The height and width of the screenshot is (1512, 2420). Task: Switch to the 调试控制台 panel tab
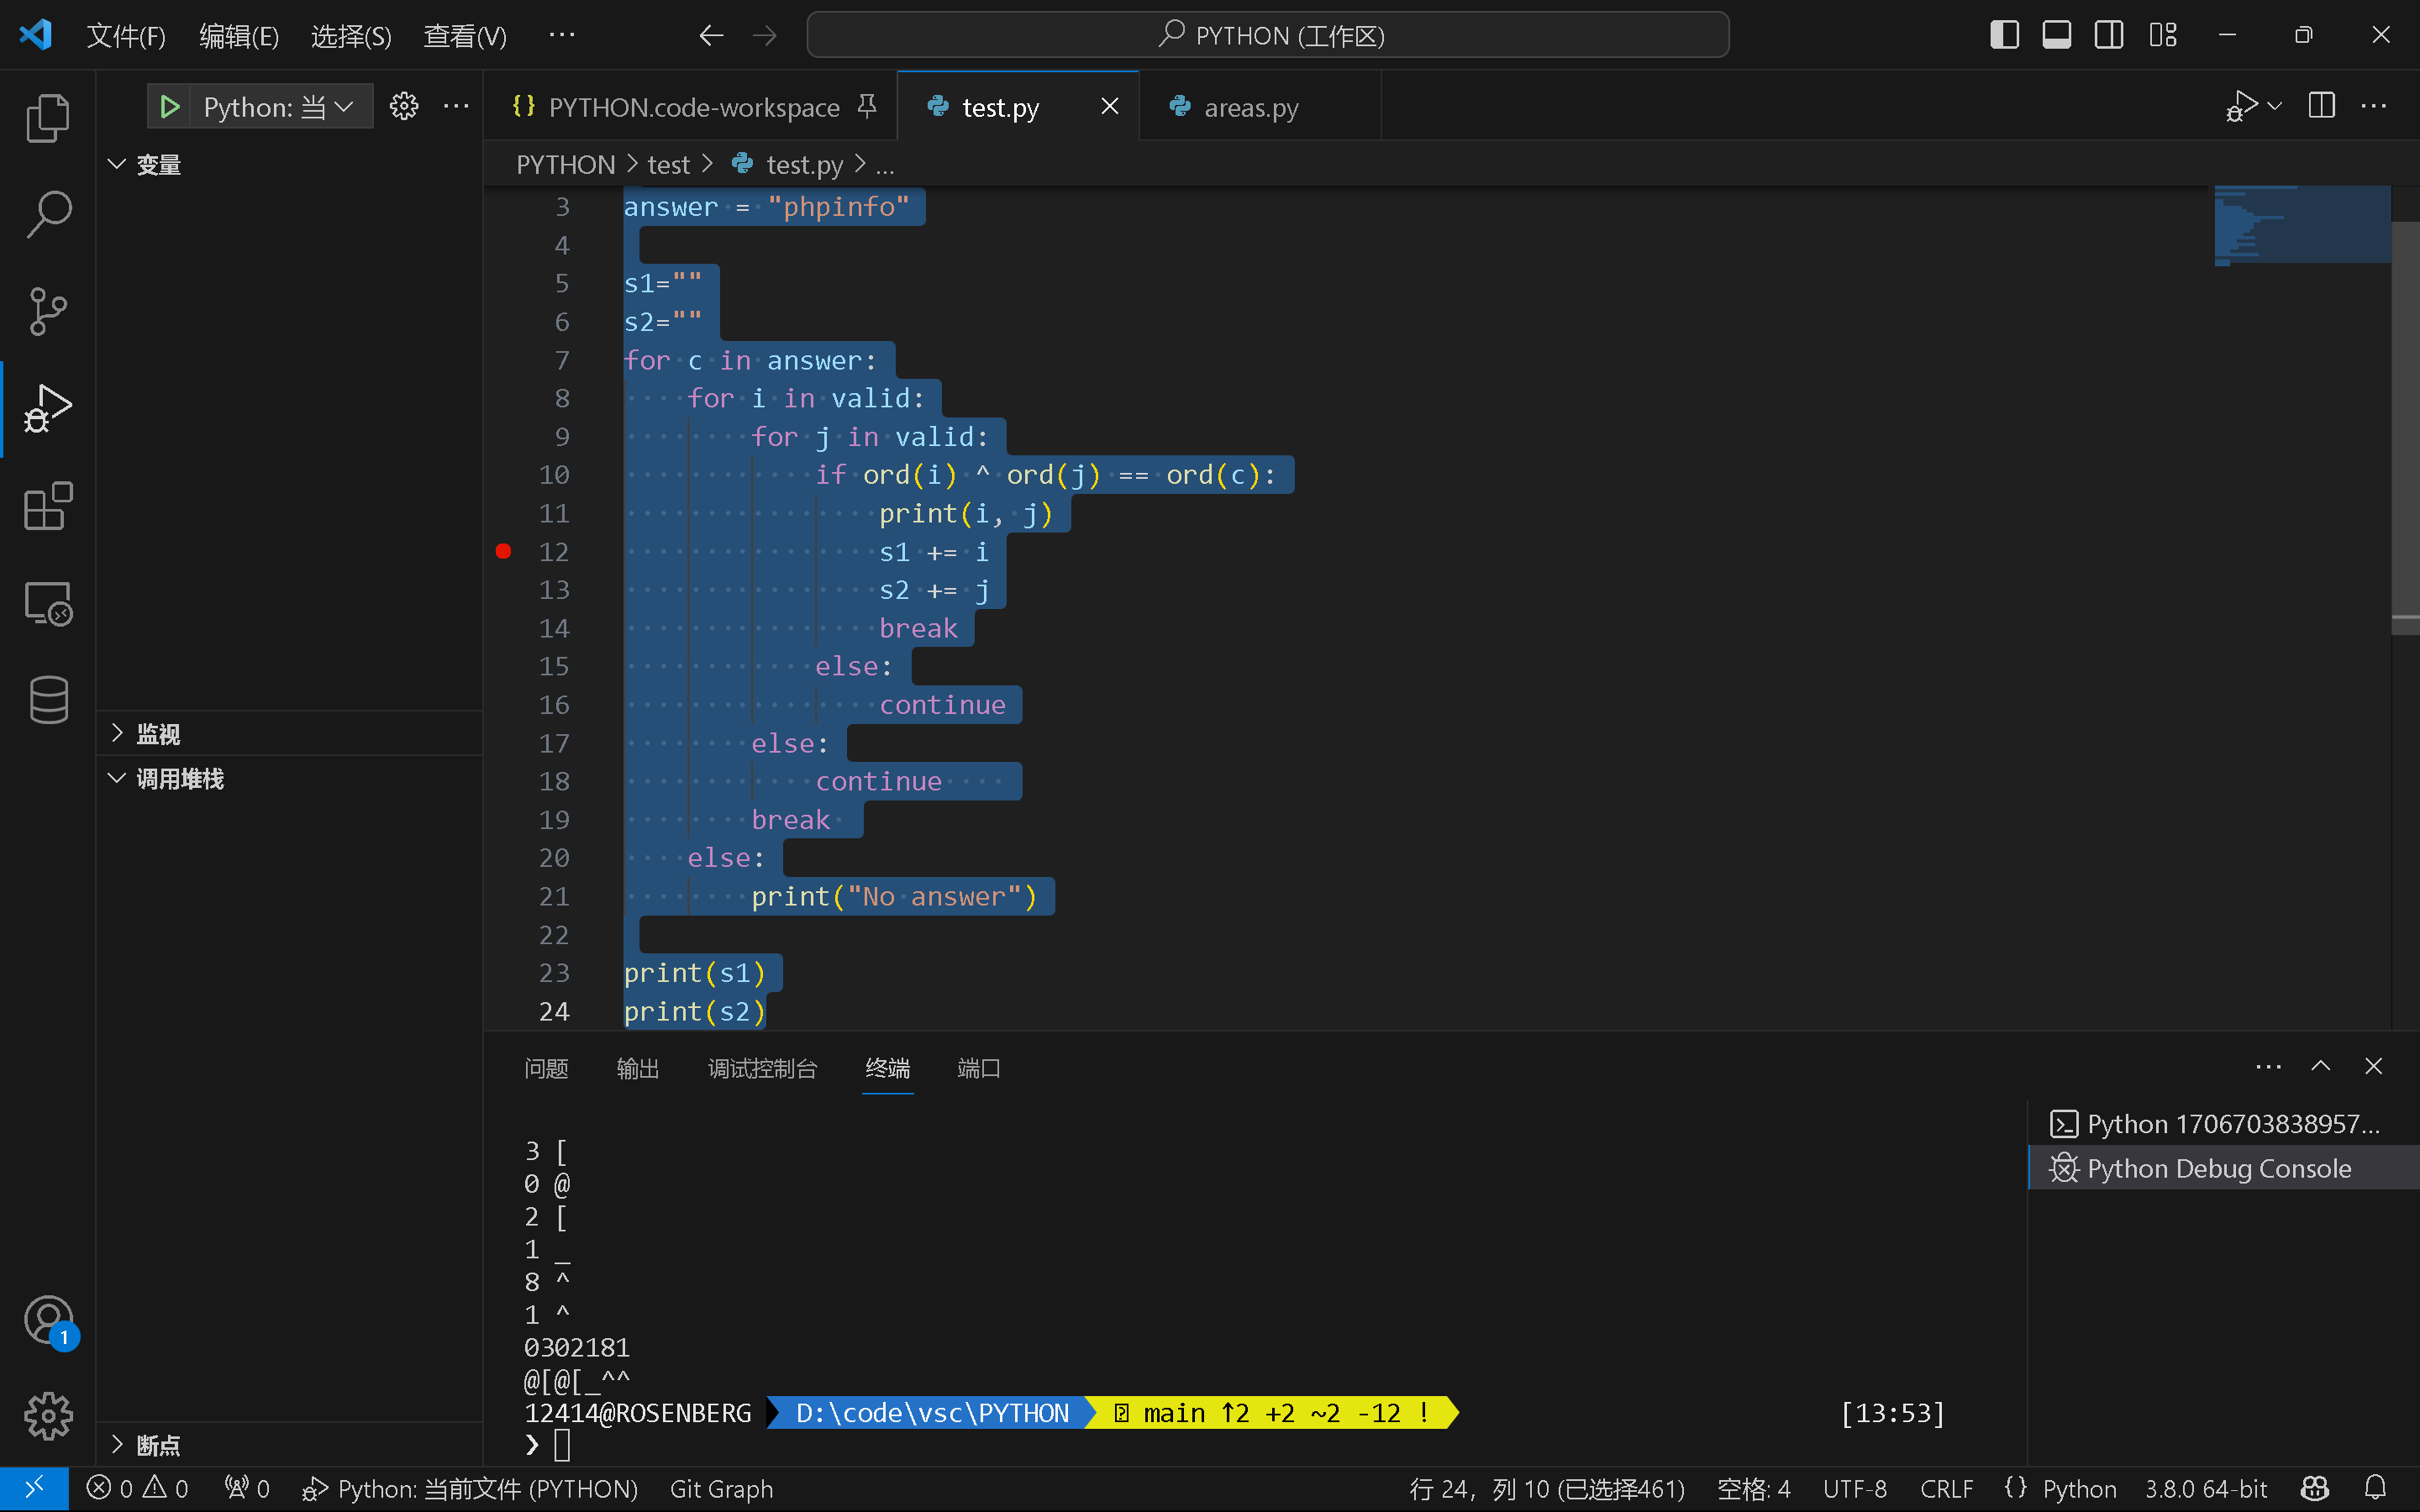click(x=762, y=1068)
